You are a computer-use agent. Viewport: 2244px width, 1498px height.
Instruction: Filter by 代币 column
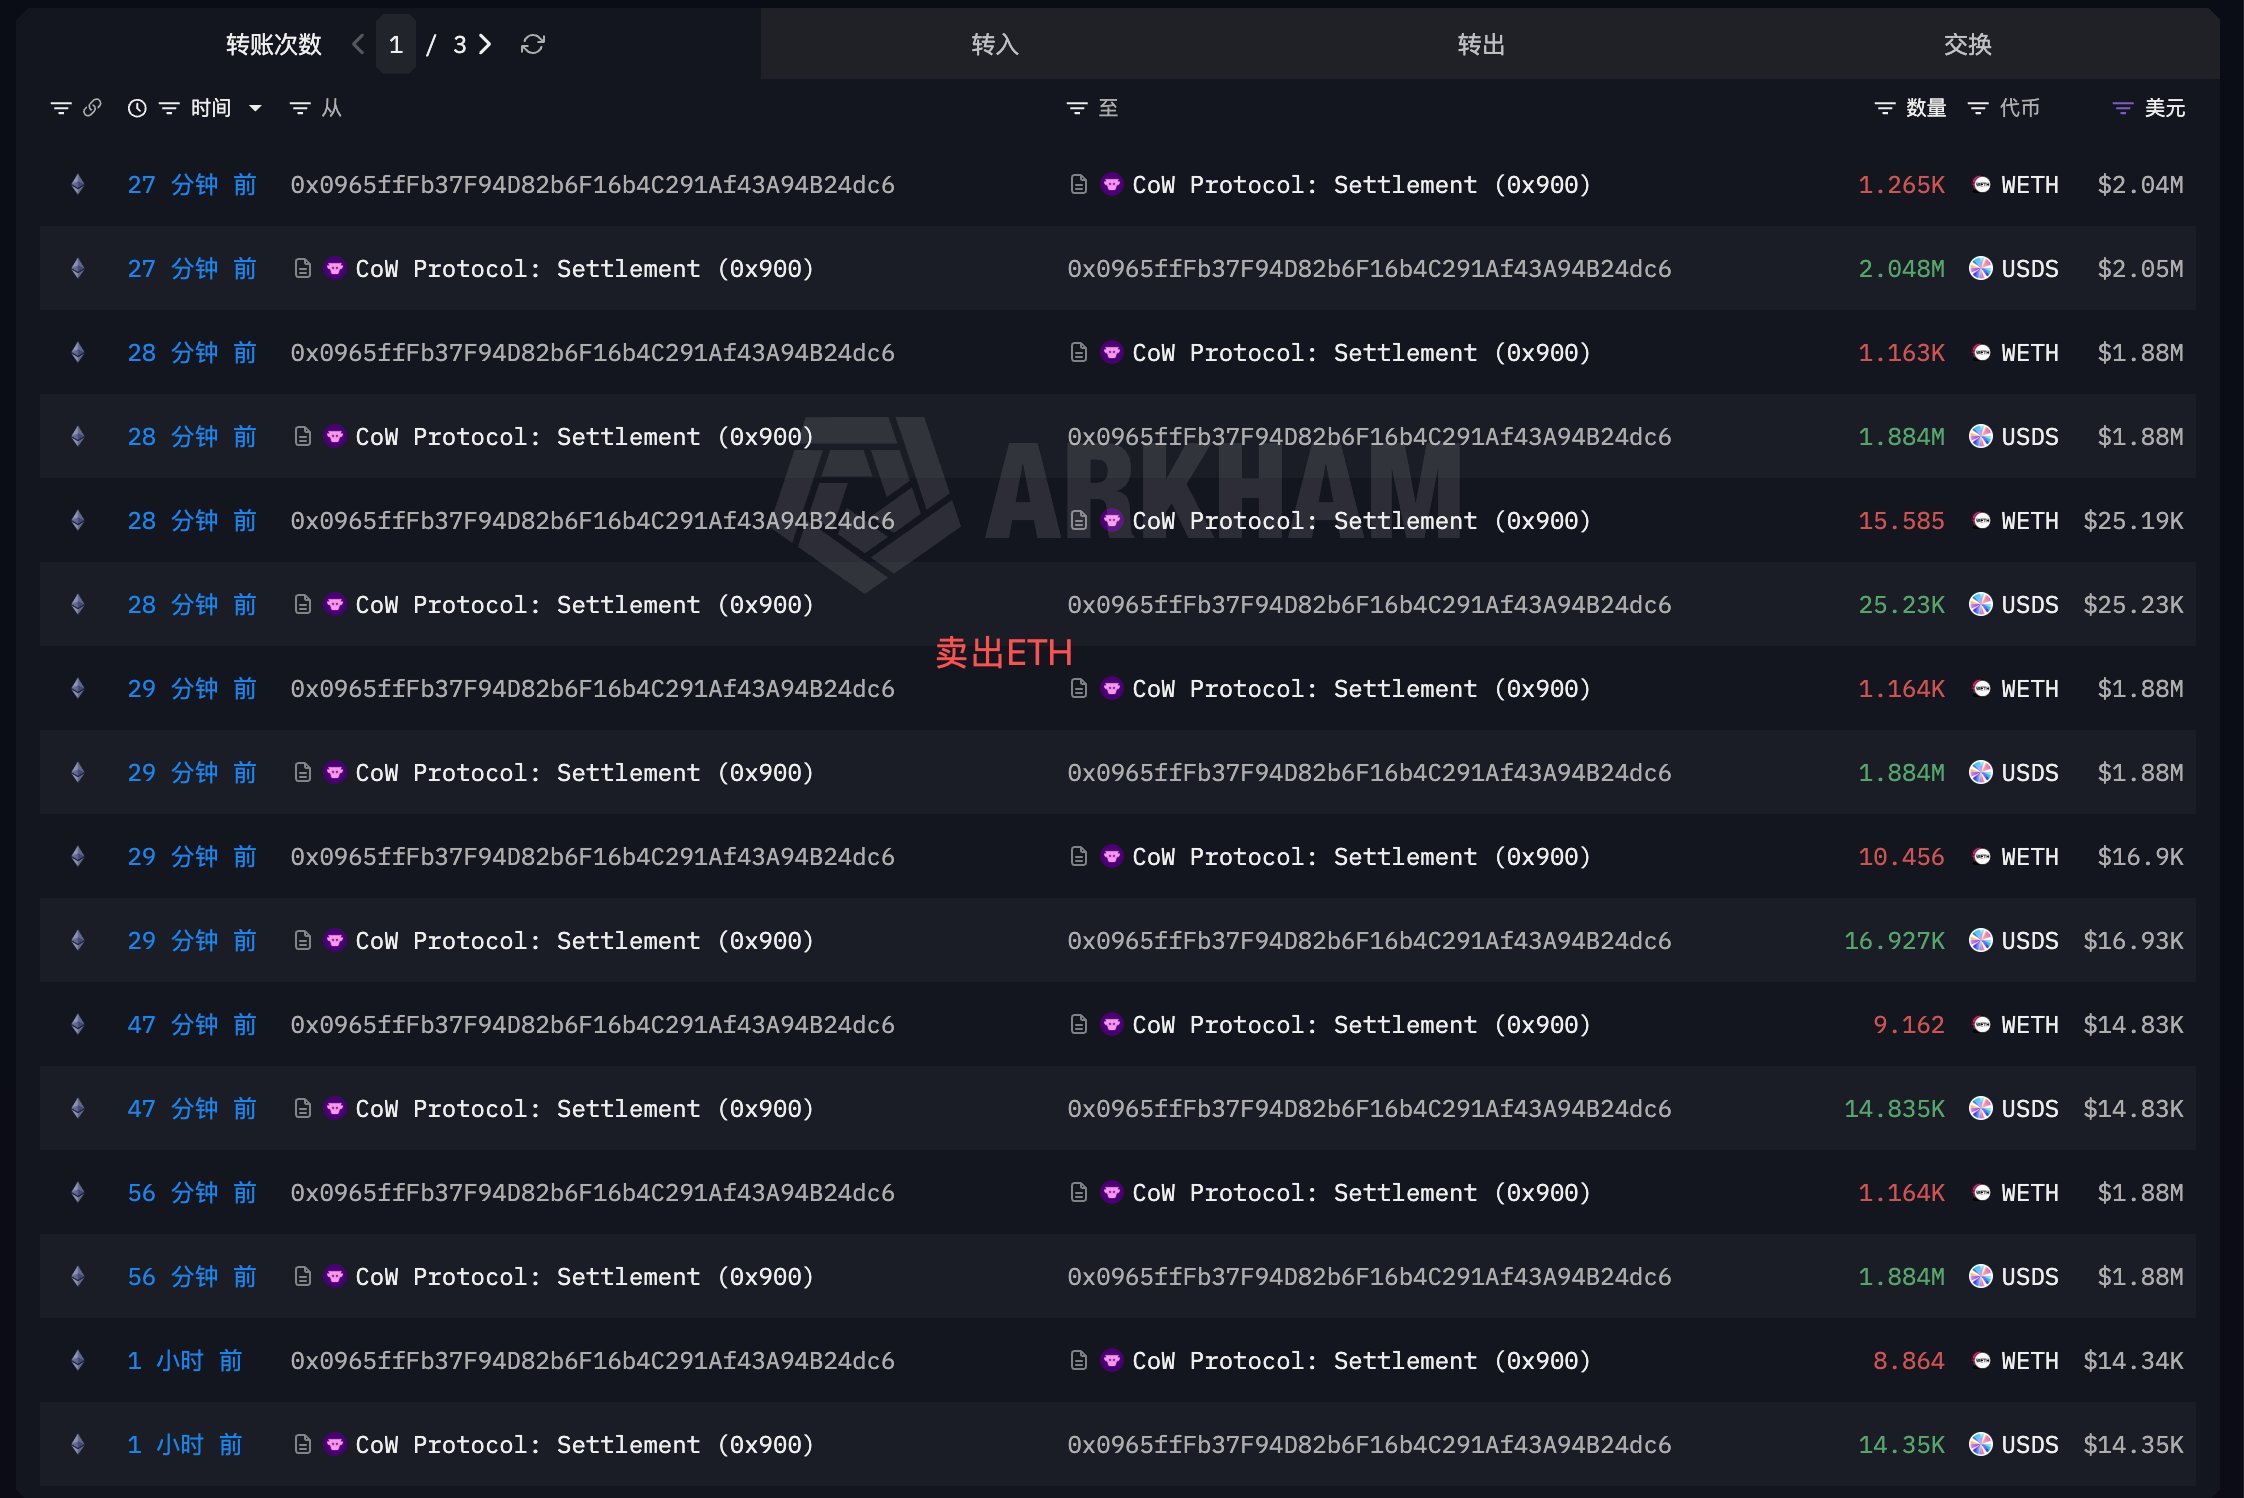(1978, 108)
